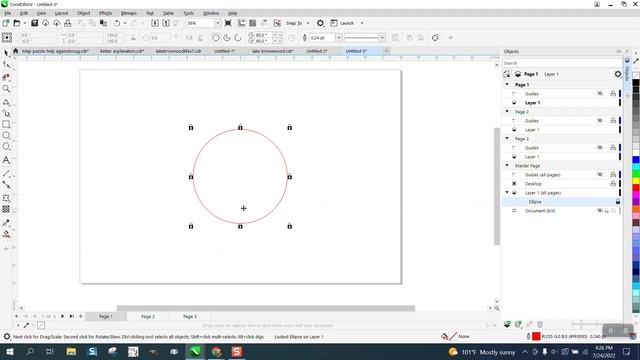
Task: Select the Freehand tool in the toolbox
Action: click(x=6, y=102)
